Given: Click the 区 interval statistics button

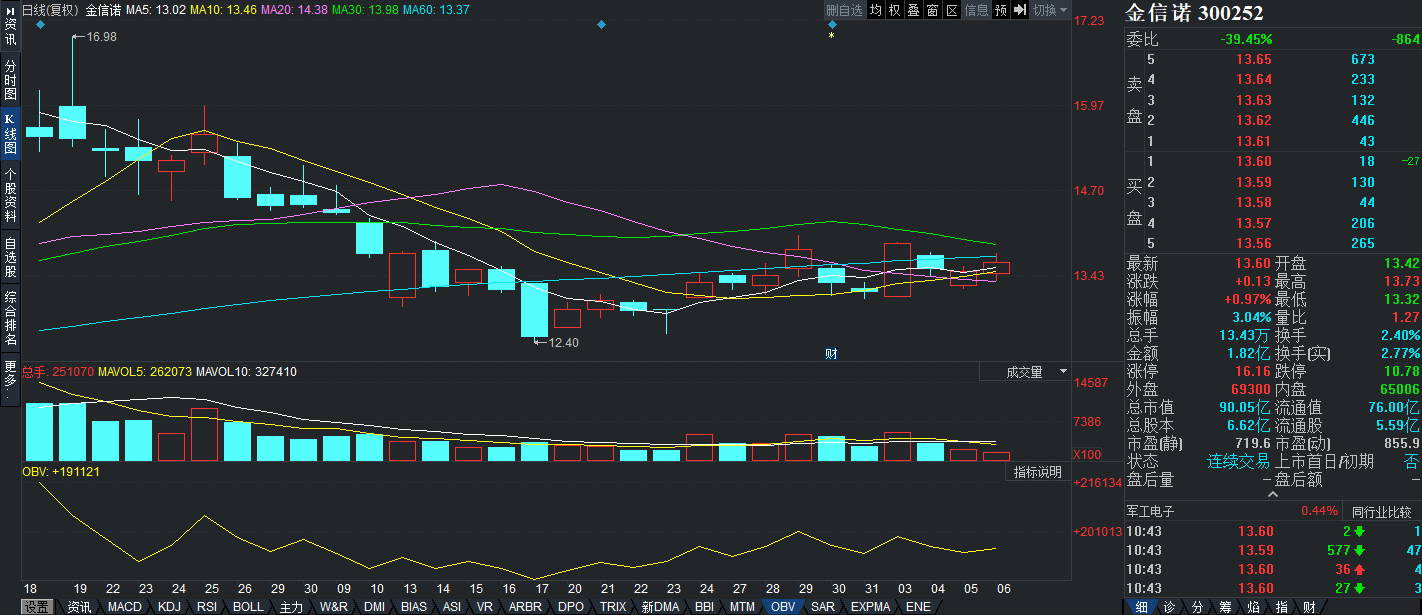Looking at the screenshot, I should pos(952,10).
